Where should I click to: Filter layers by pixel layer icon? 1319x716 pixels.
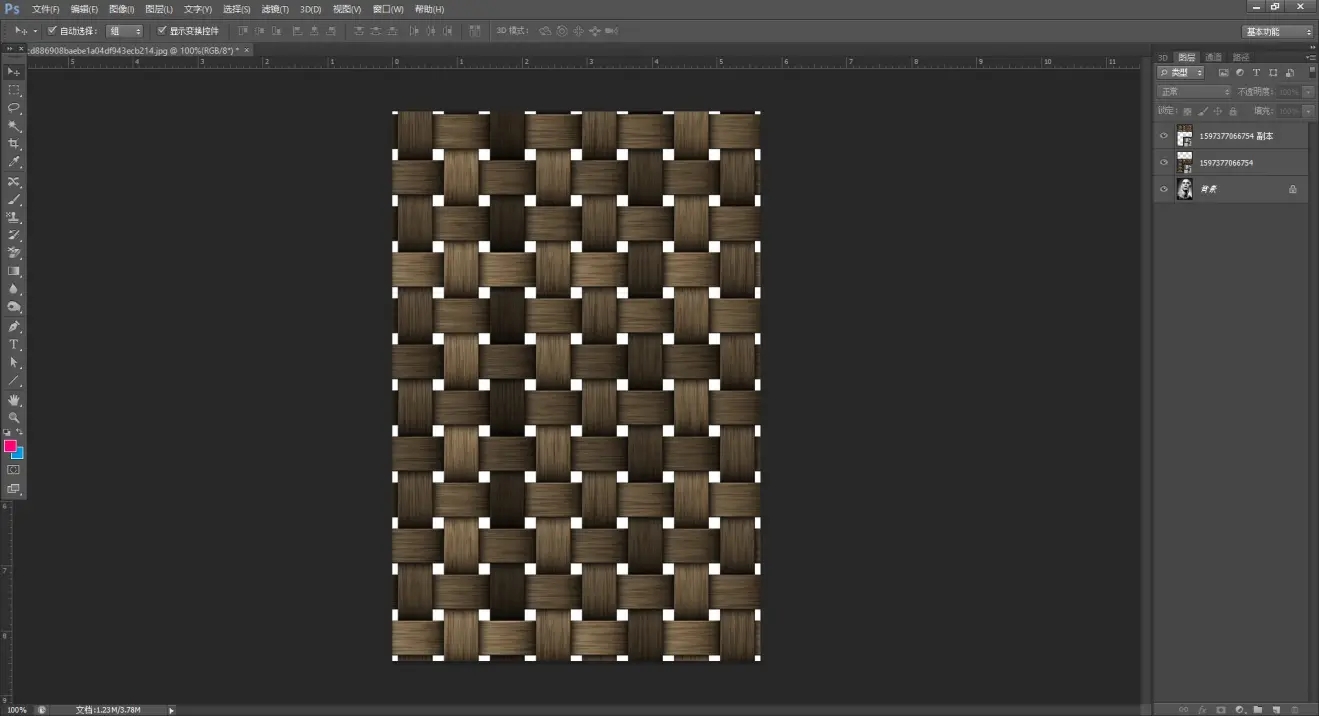tap(1223, 73)
